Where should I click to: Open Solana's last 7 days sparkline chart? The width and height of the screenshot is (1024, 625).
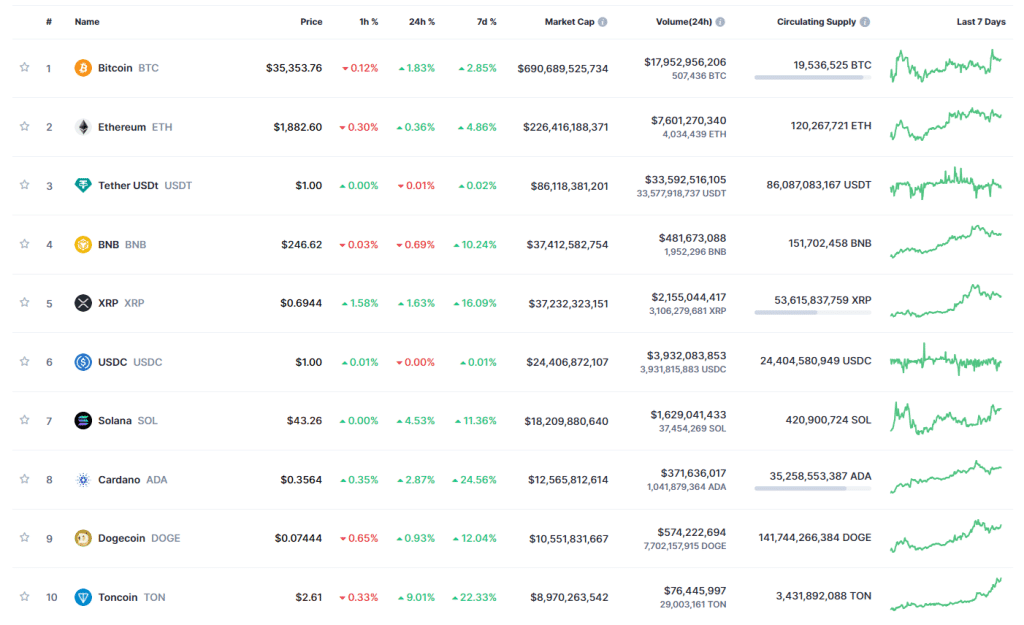click(x=946, y=419)
